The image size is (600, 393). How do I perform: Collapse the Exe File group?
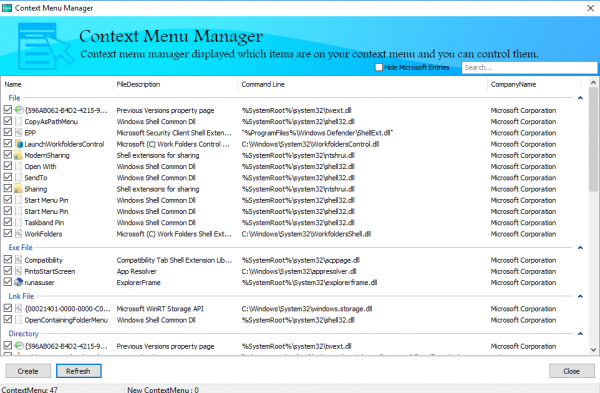tap(580, 248)
